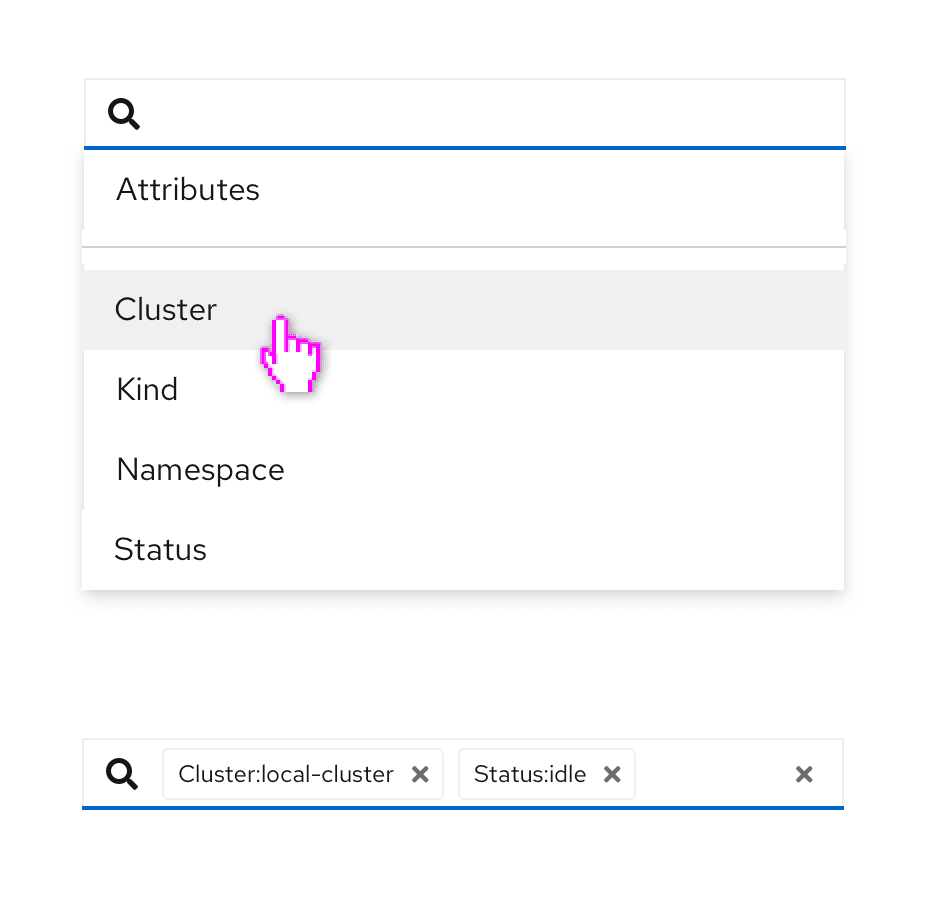The height and width of the screenshot is (912, 928).
Task: Focus the empty top search input
Action: click(x=490, y=114)
